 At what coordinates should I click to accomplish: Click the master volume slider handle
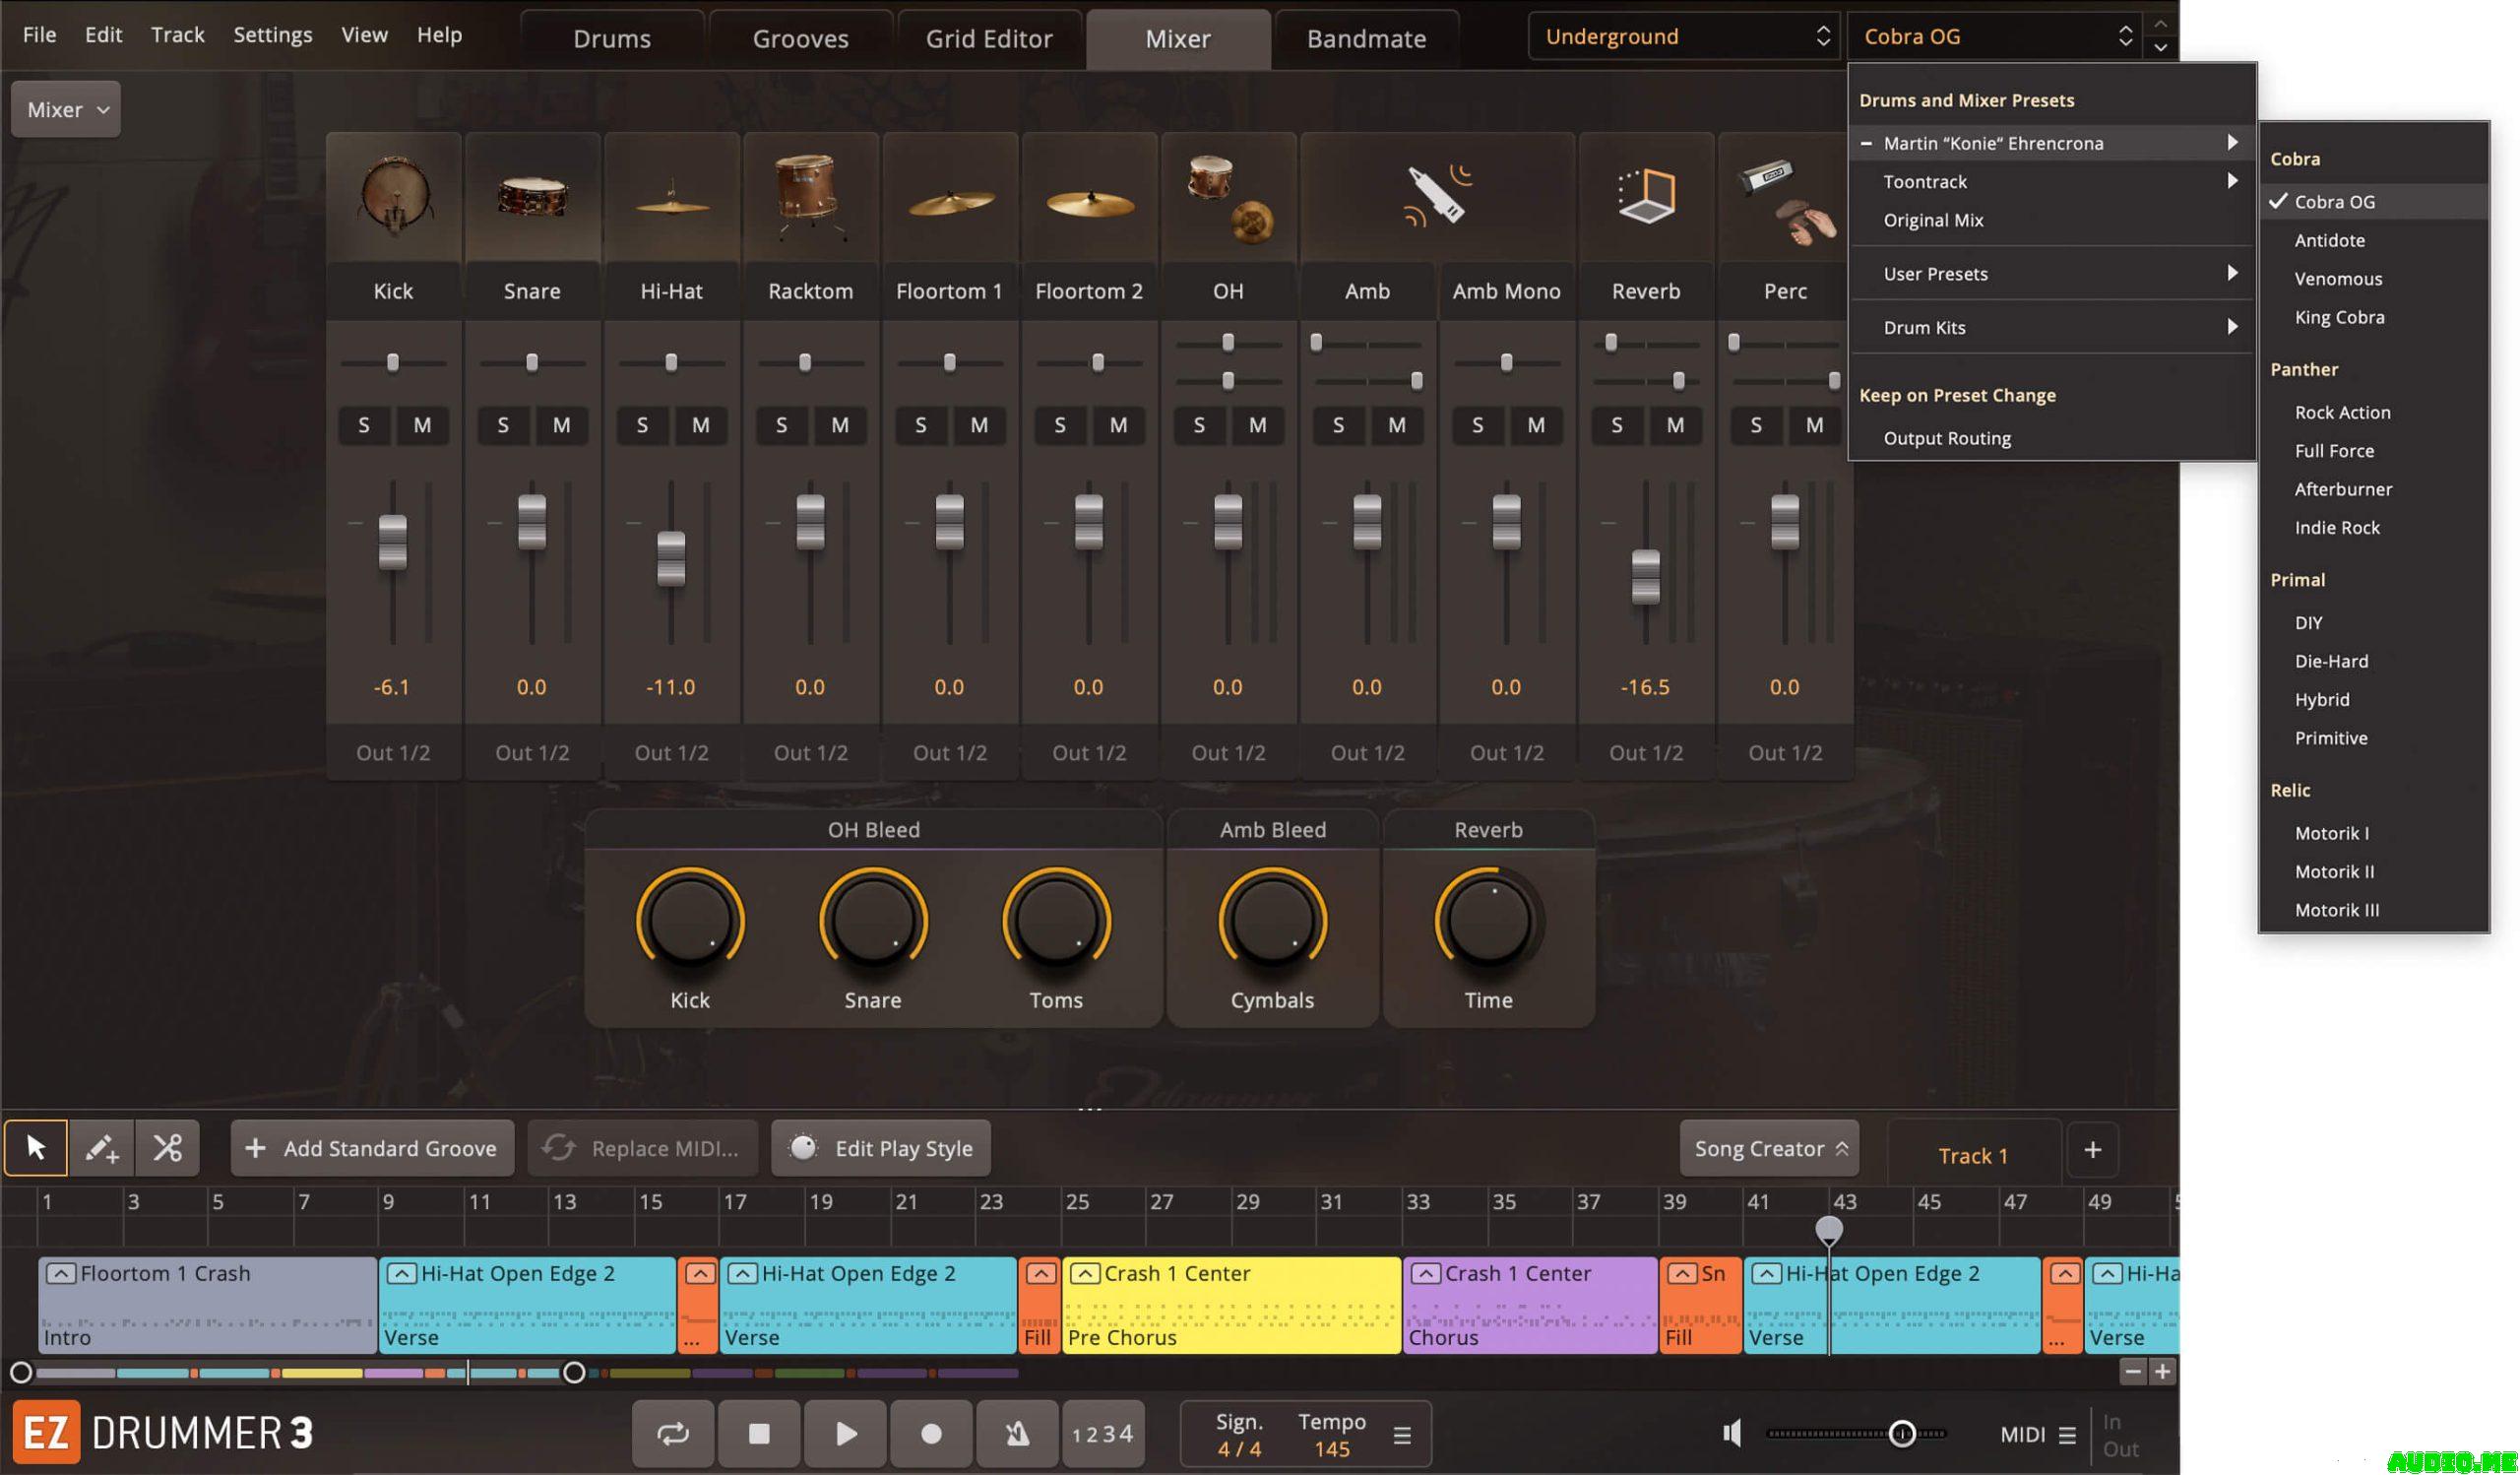(1902, 1434)
